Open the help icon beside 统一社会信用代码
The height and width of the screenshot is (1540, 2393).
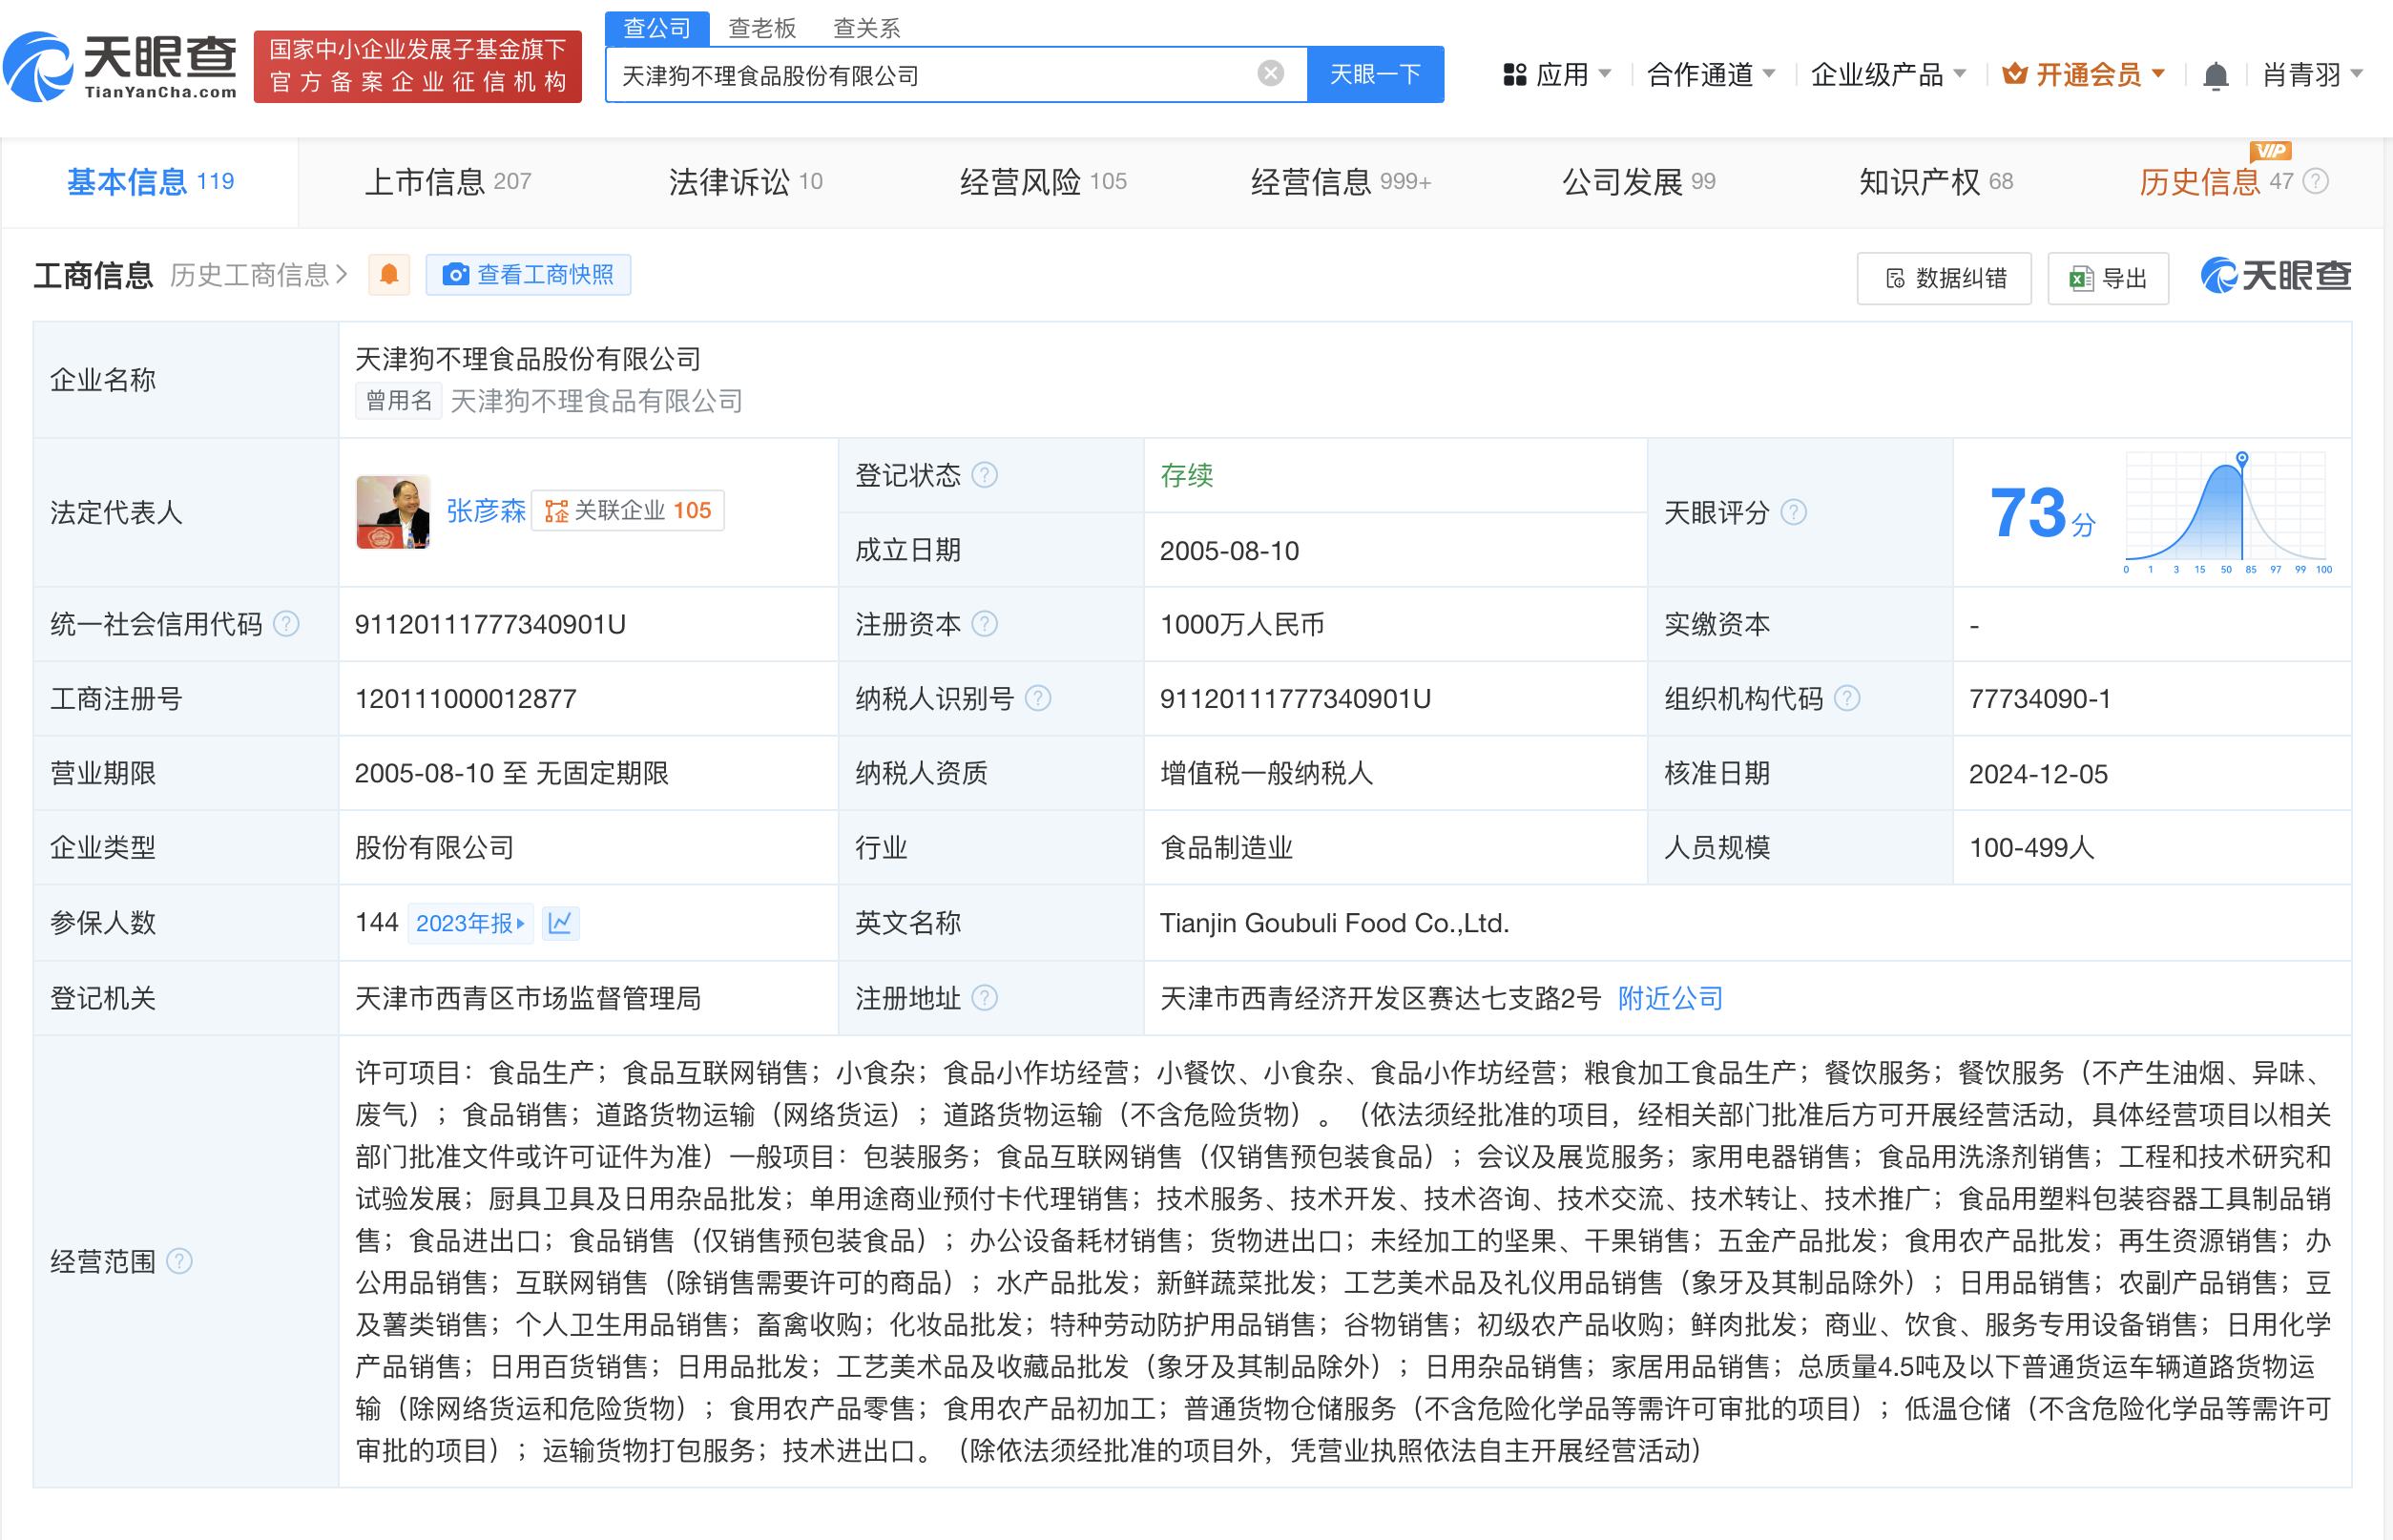[x=286, y=624]
